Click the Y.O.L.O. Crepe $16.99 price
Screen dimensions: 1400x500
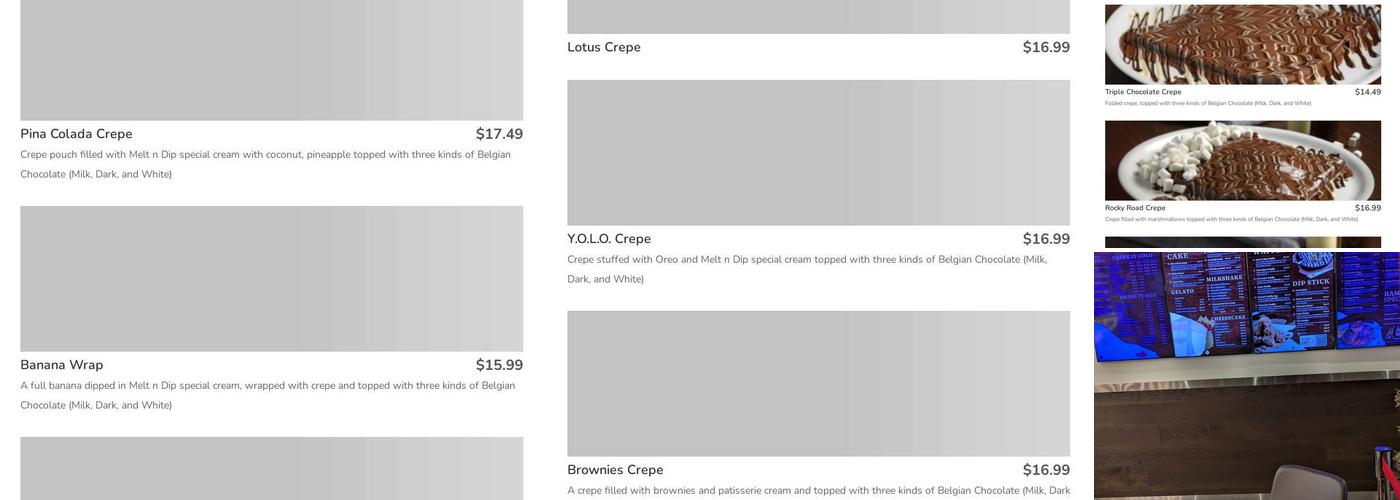(x=1046, y=239)
